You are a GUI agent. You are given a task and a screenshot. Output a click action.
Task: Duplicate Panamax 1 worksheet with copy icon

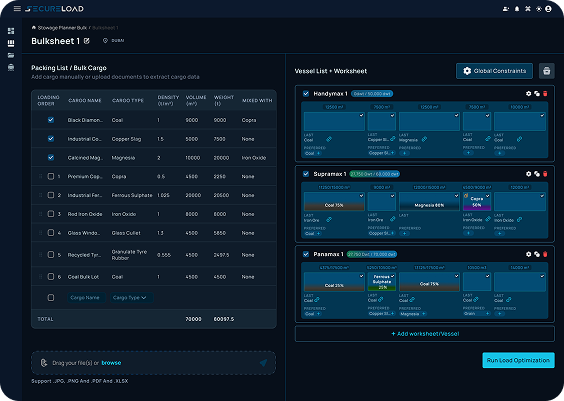tap(537, 254)
